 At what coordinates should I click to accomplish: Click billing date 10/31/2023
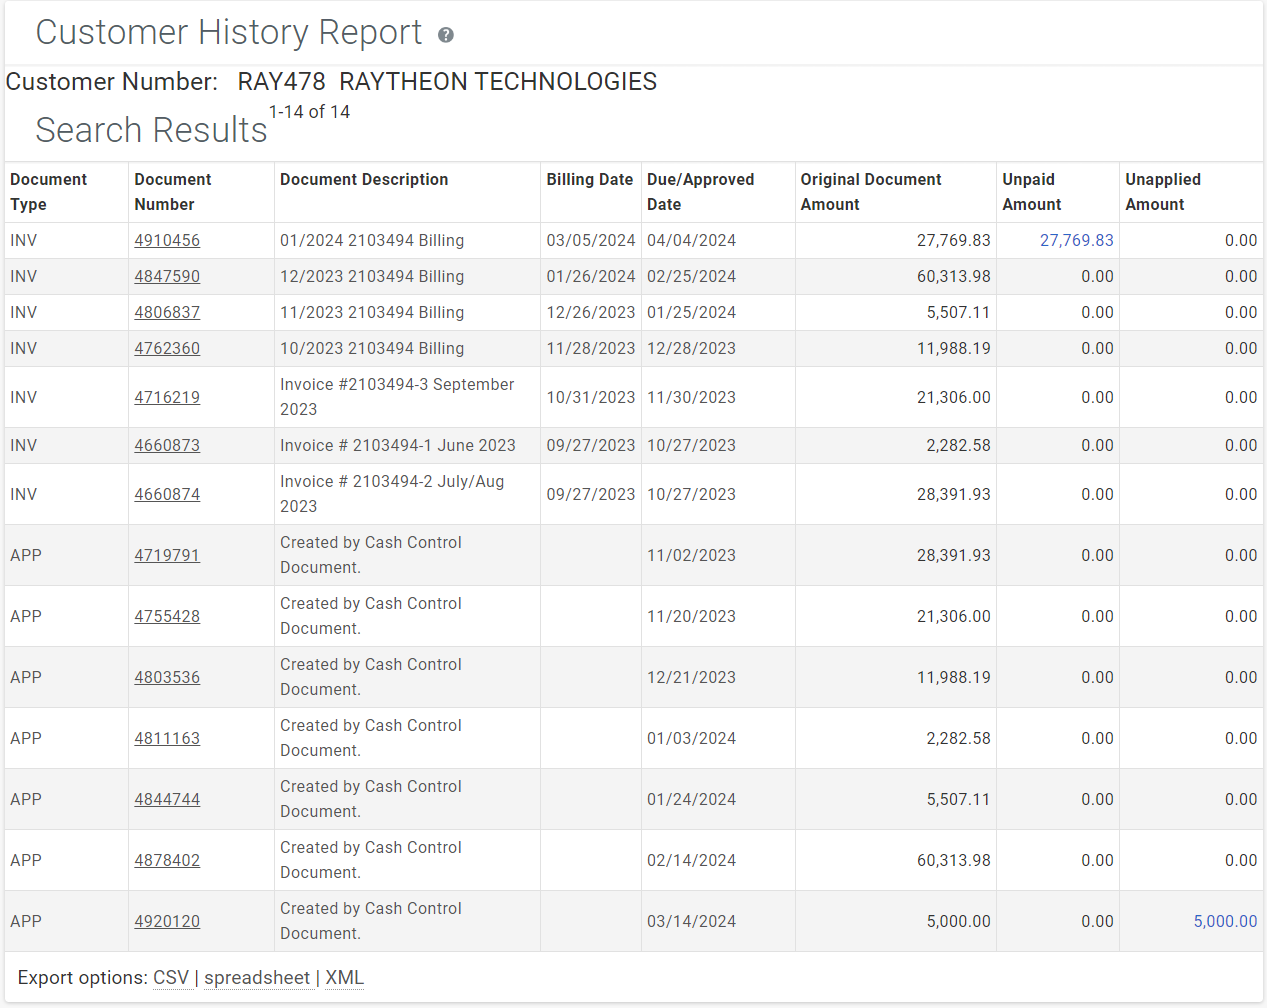click(x=591, y=397)
